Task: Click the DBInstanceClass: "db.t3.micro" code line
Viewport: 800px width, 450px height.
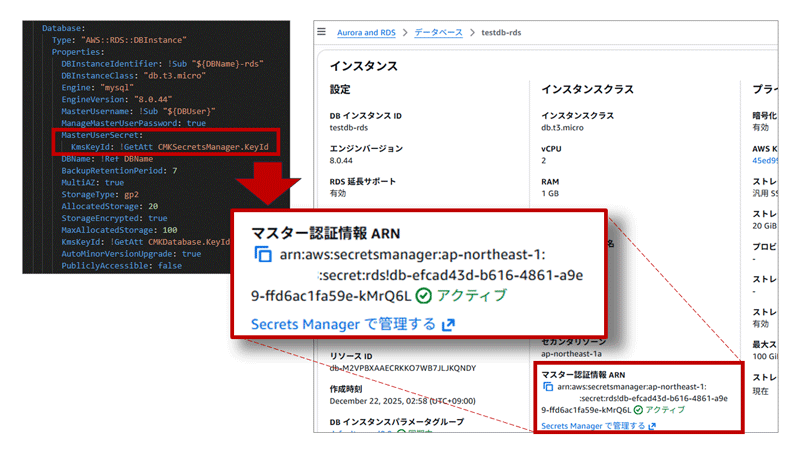Action: coord(133,76)
